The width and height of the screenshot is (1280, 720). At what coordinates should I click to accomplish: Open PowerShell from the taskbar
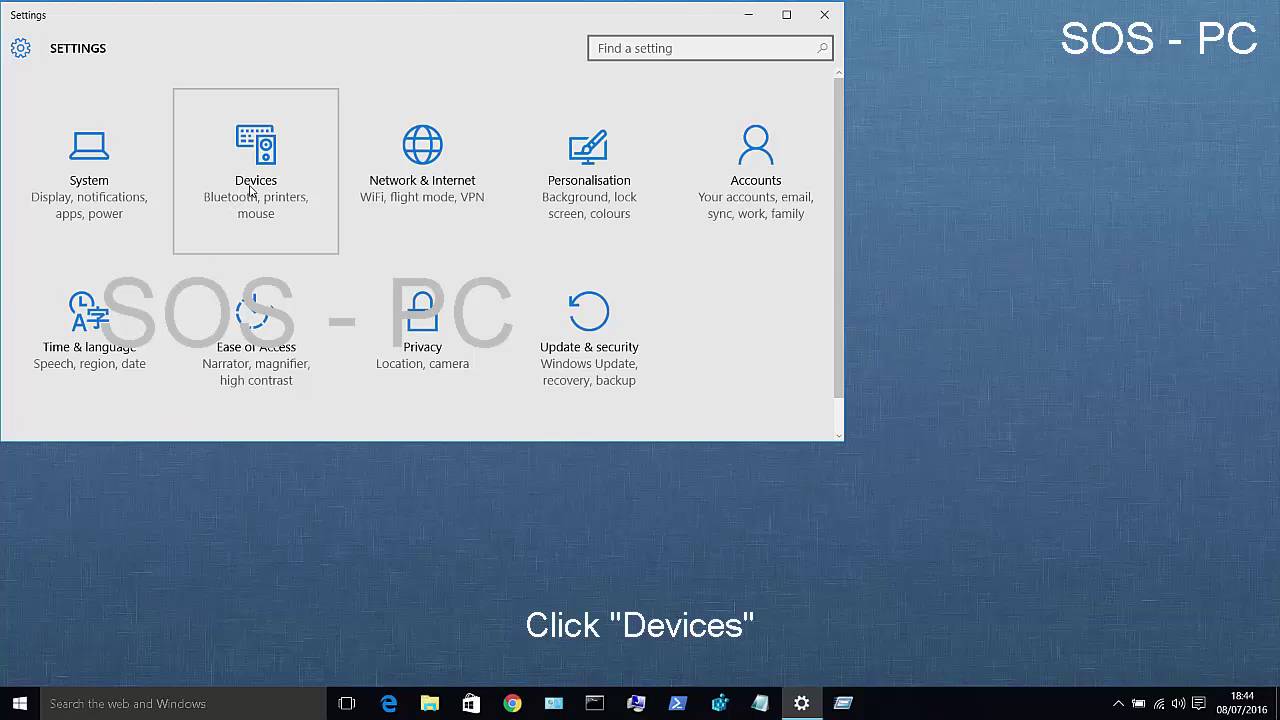[677, 703]
